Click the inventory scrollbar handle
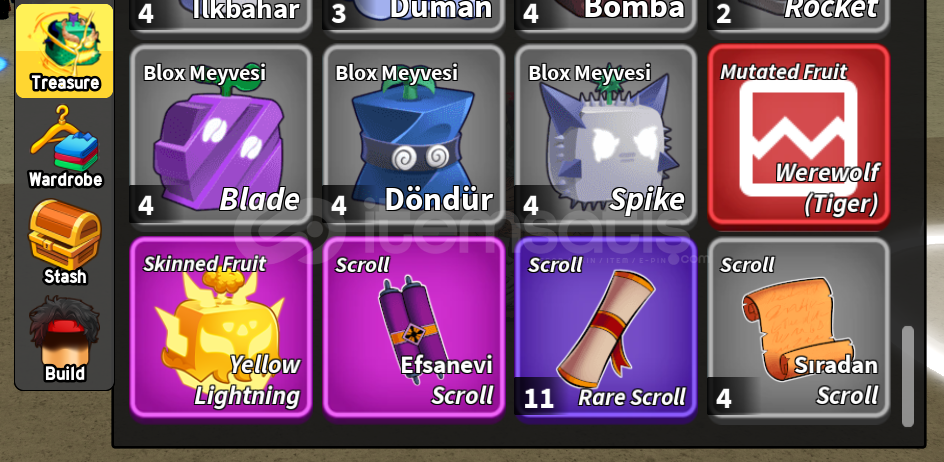The height and width of the screenshot is (462, 944). 907,376
